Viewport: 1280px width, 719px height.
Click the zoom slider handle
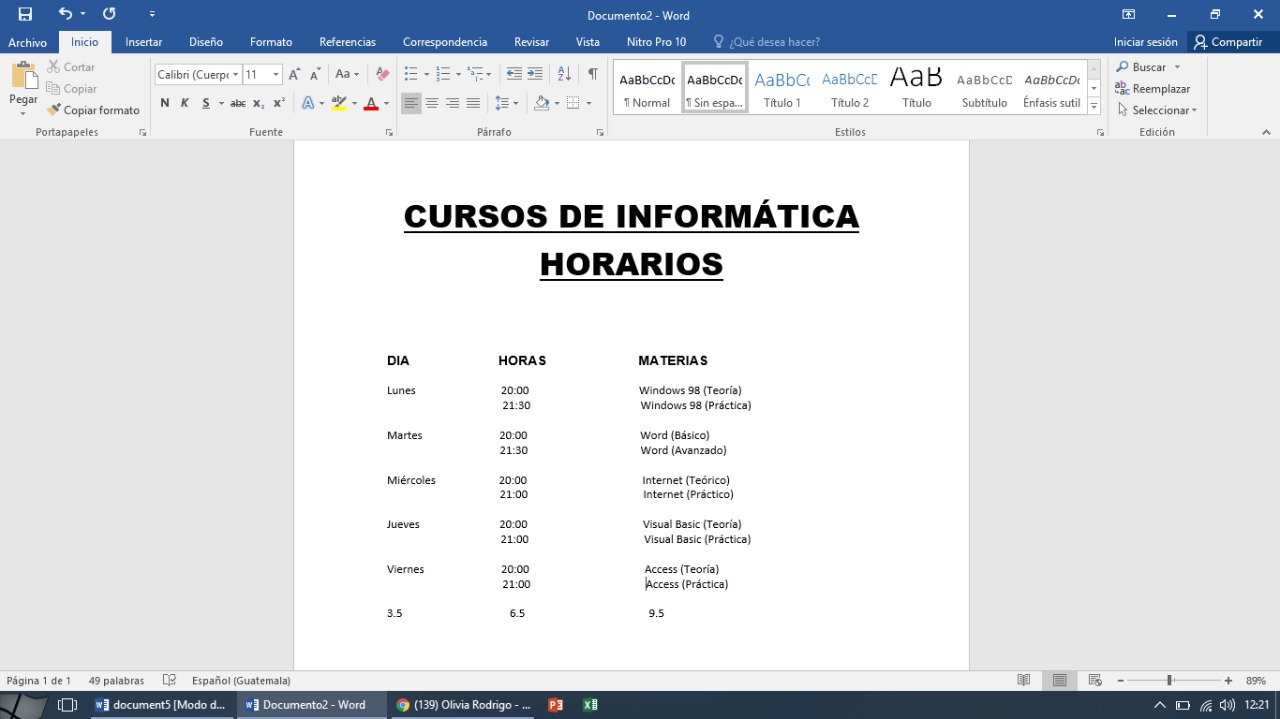pyautogui.click(x=1169, y=680)
